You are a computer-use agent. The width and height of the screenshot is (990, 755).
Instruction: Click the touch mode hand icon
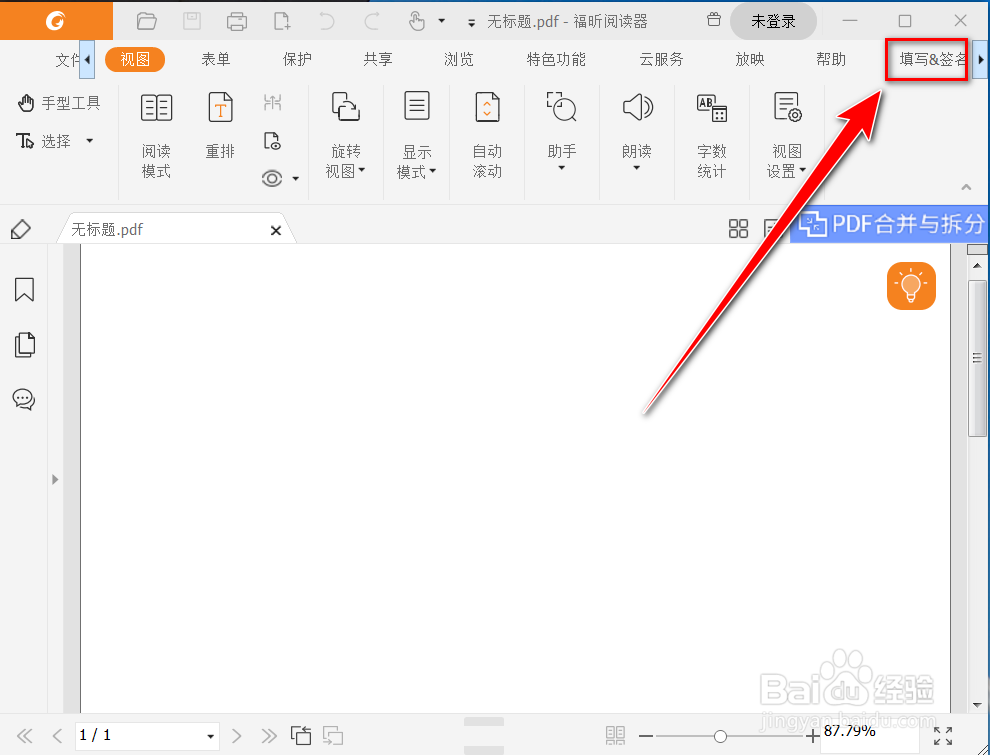coord(417,21)
